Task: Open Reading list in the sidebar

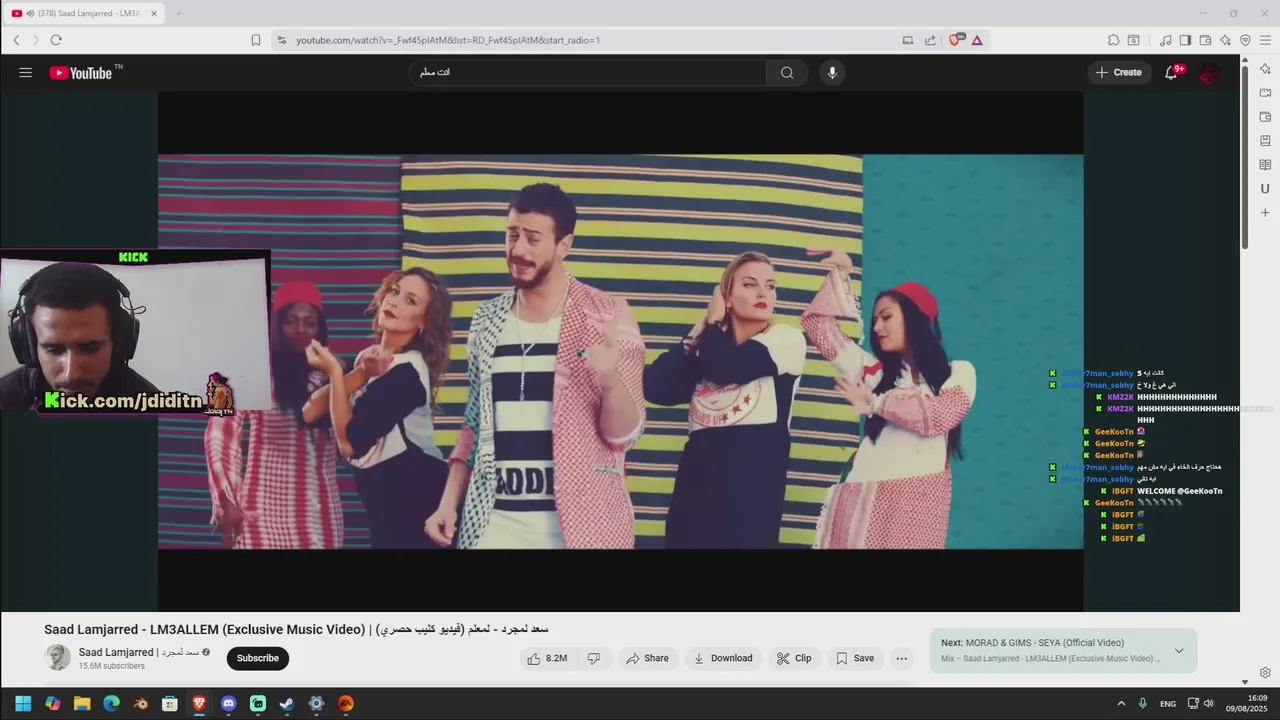Action: 1265,165
